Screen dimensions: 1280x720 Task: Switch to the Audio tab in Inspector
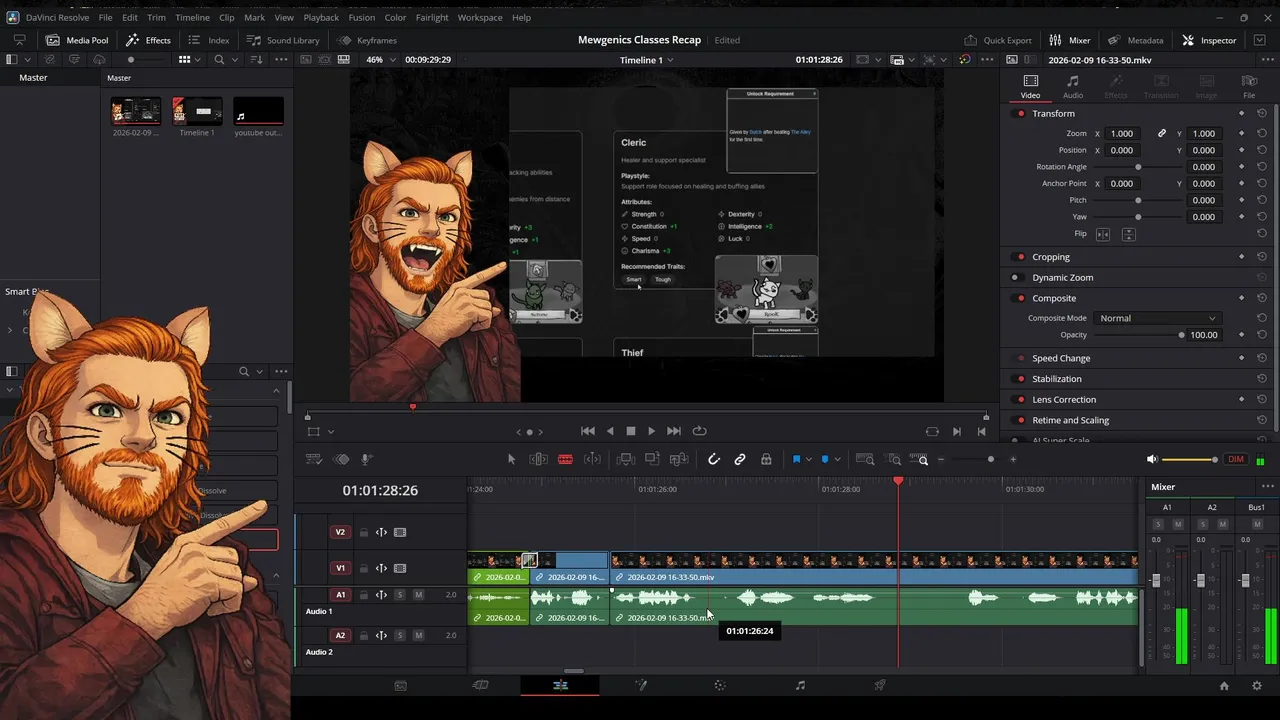coord(1072,87)
